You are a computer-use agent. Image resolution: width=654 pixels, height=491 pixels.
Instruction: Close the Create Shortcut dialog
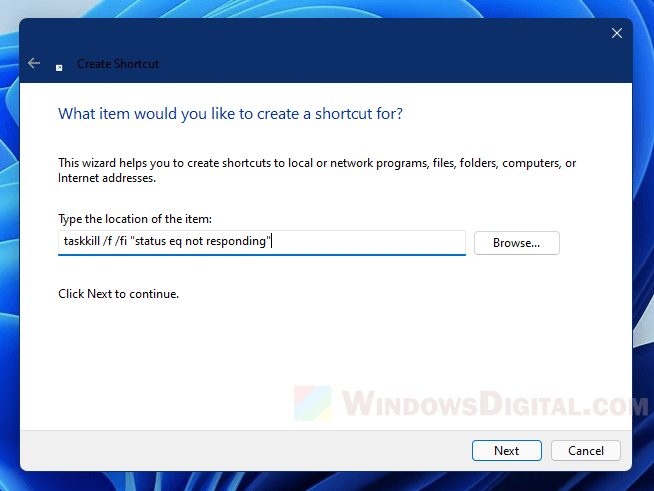coord(617,33)
